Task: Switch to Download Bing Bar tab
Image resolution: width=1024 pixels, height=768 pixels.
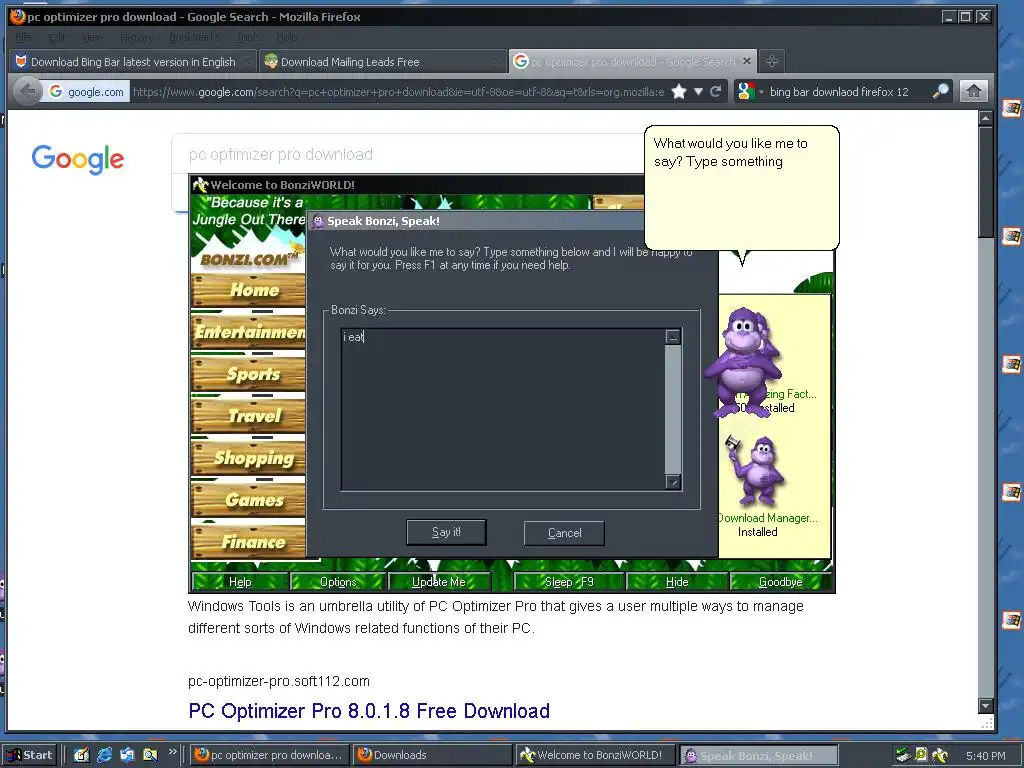Action: point(133,62)
